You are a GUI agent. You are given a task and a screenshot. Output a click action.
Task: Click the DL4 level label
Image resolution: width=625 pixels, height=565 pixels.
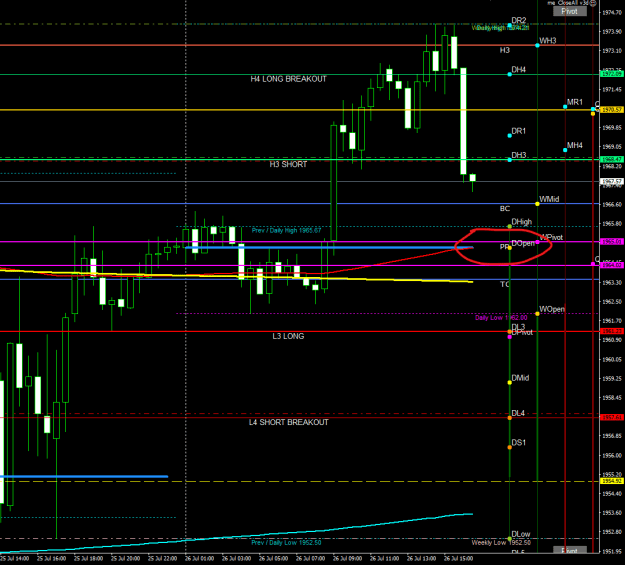518,413
